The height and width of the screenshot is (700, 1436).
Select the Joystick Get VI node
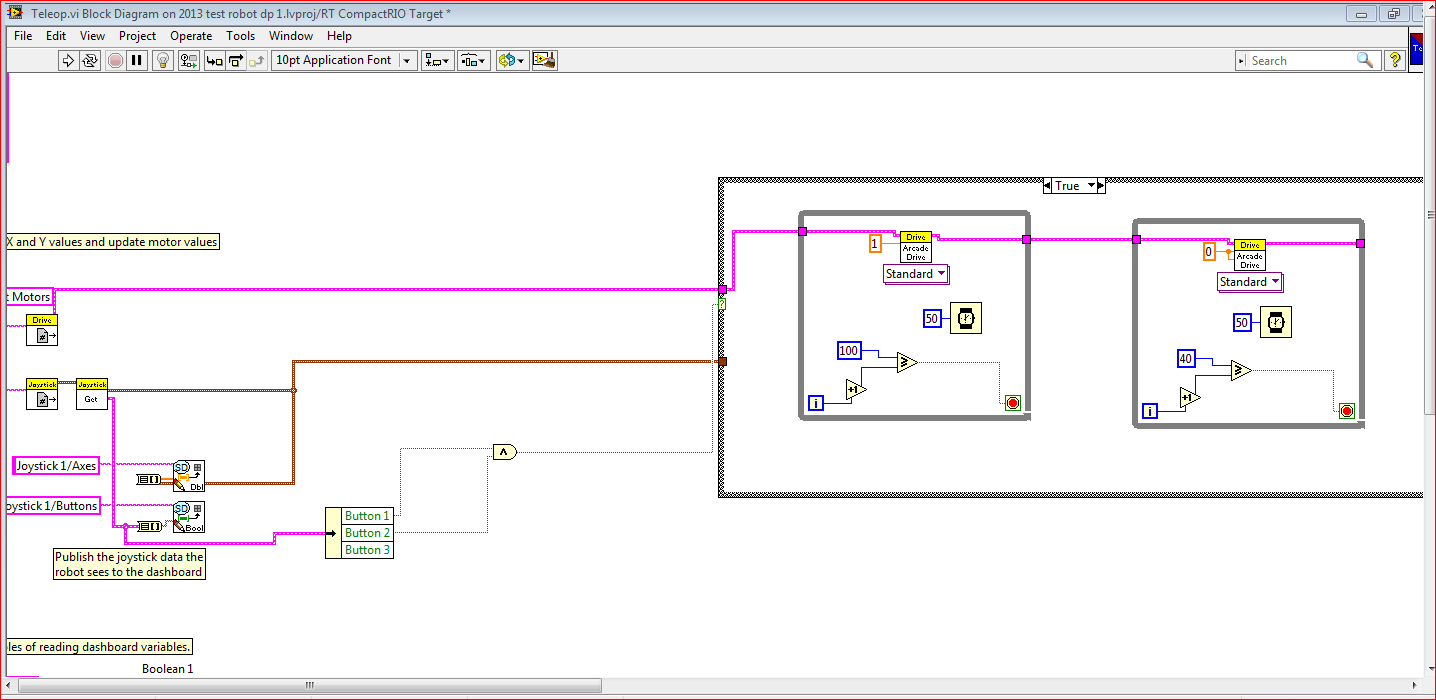click(x=91, y=393)
